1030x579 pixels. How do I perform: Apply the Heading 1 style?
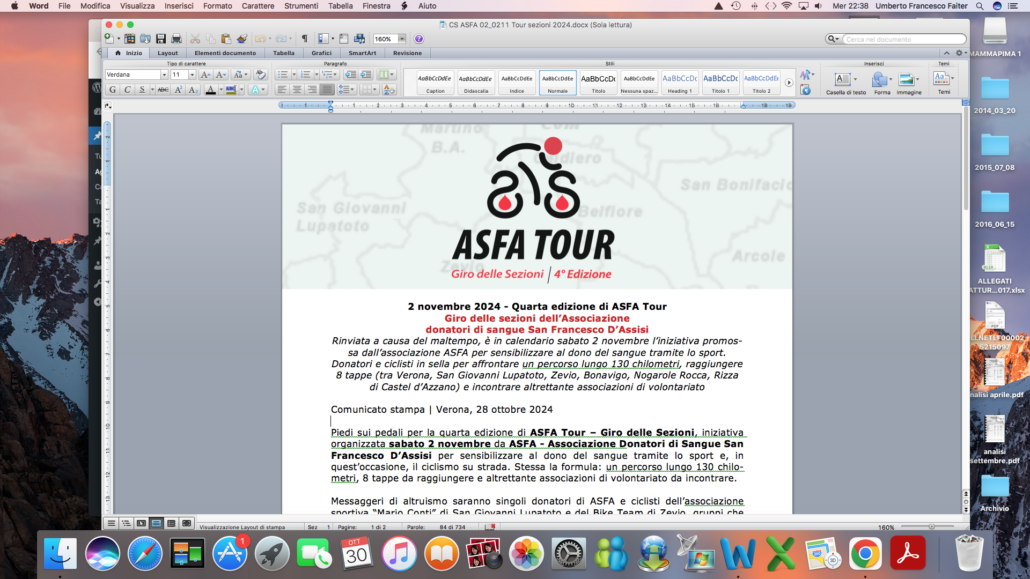tap(679, 83)
